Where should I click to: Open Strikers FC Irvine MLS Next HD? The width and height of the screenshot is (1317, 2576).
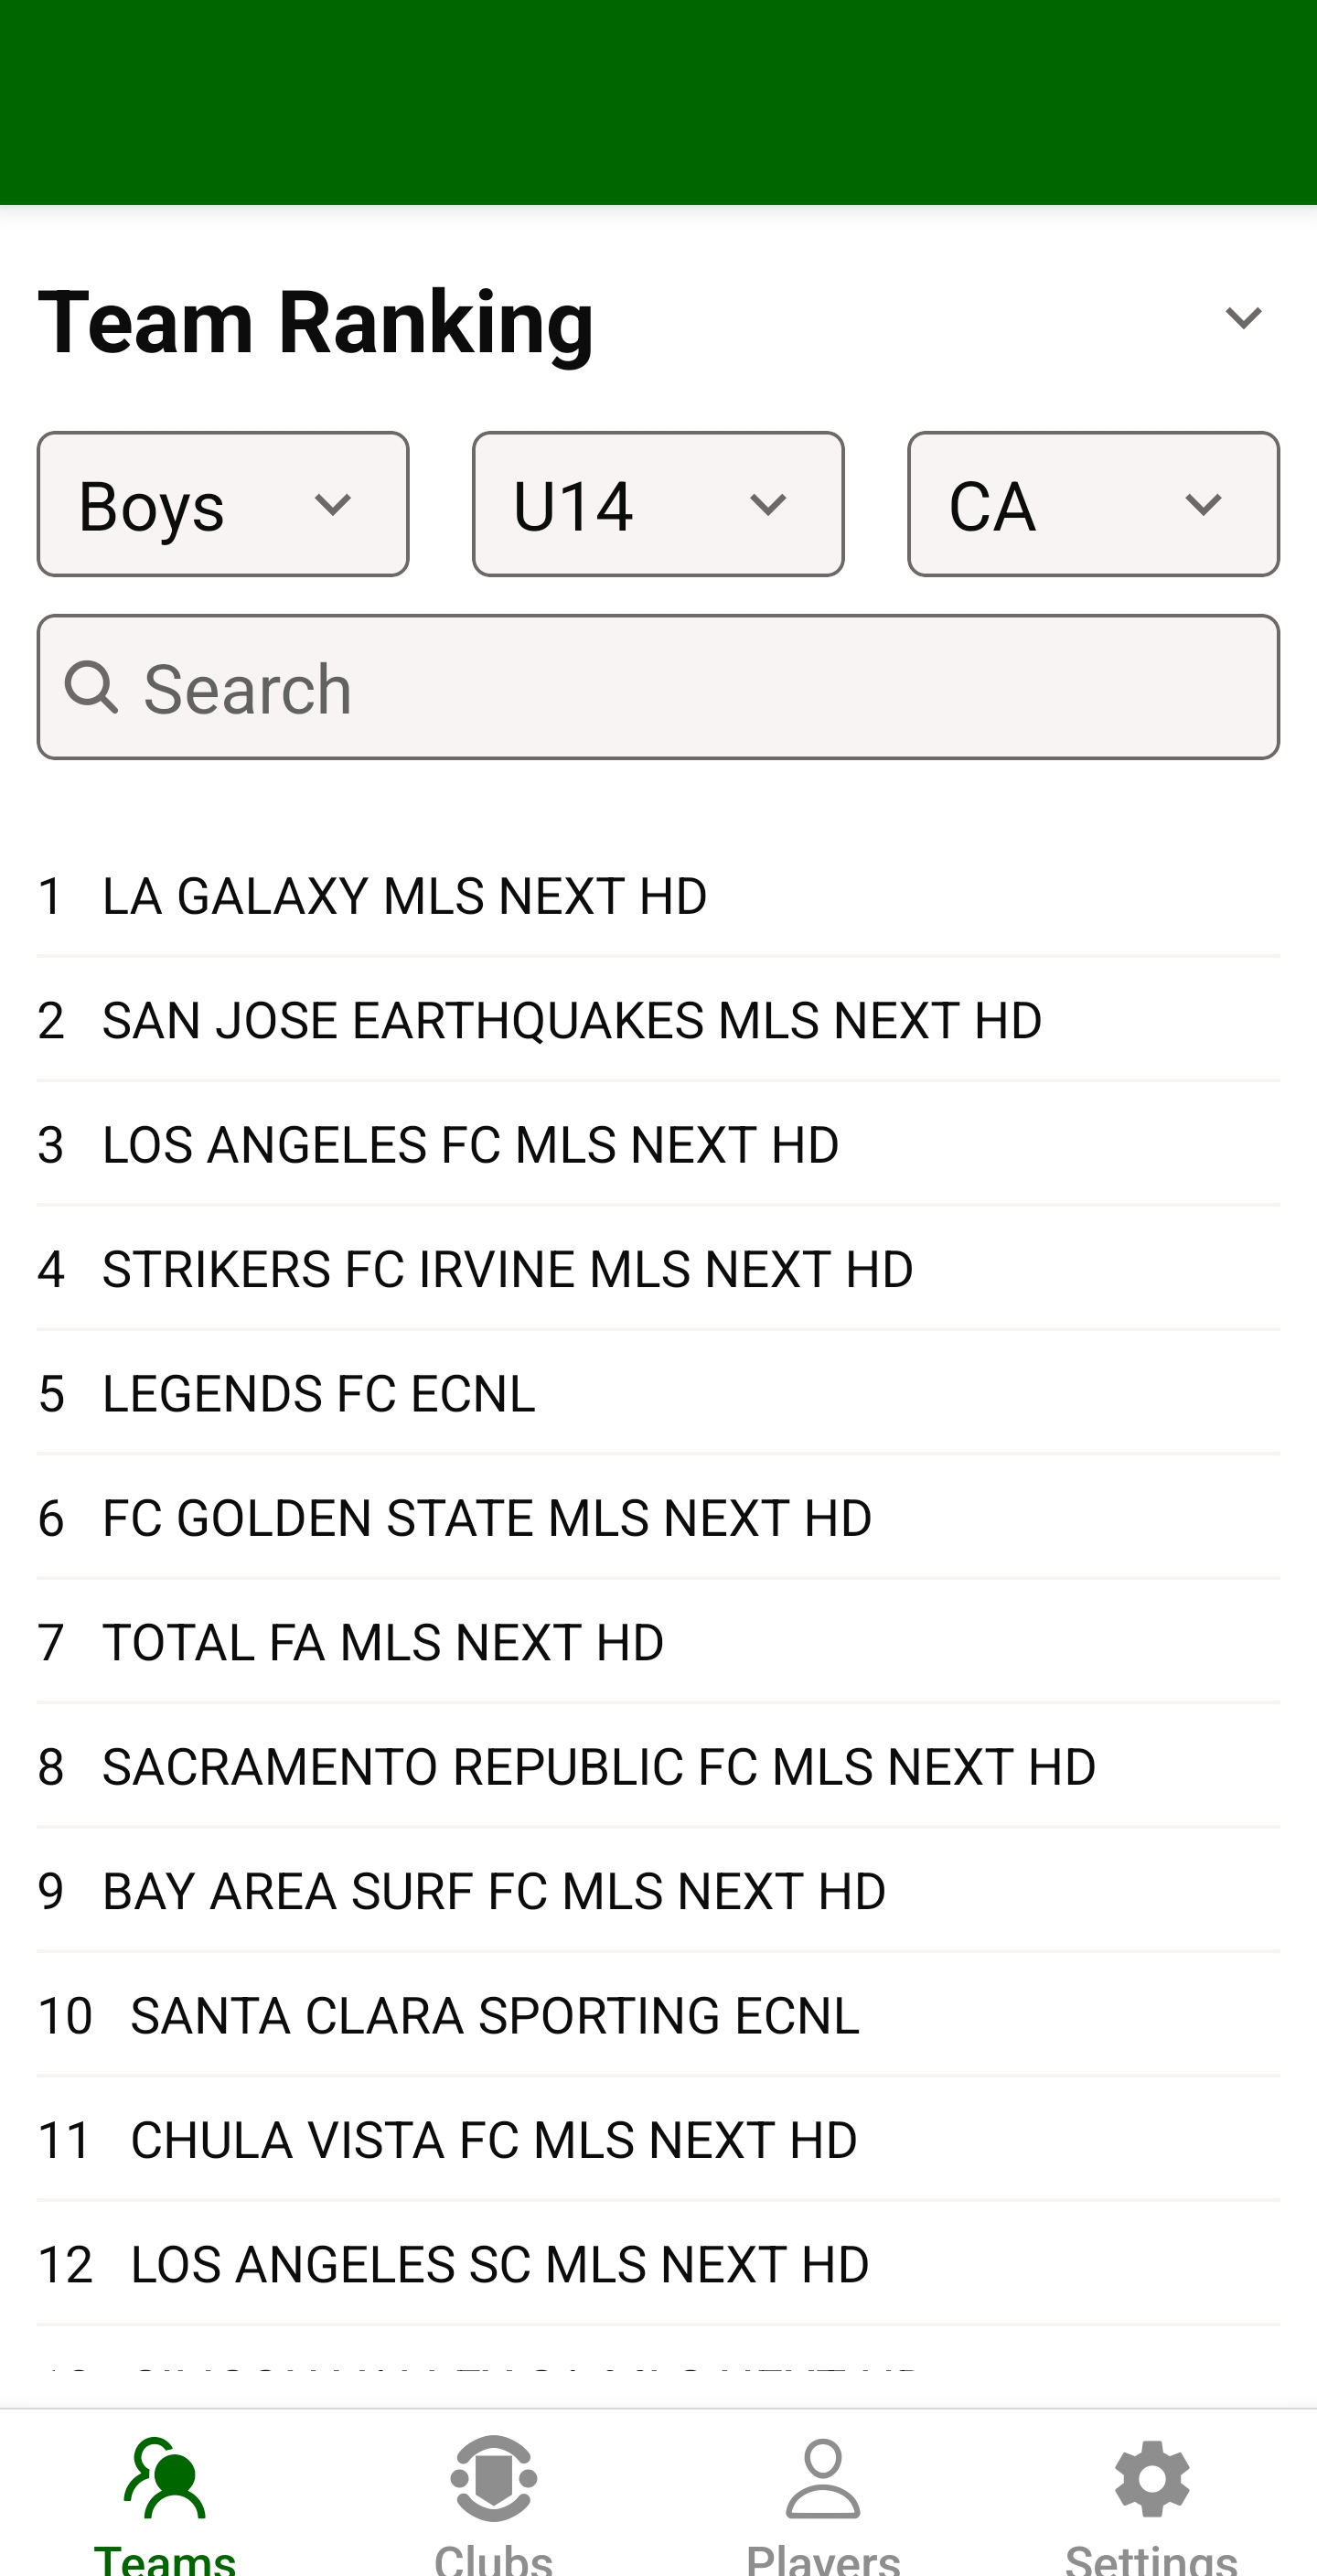tap(508, 1269)
